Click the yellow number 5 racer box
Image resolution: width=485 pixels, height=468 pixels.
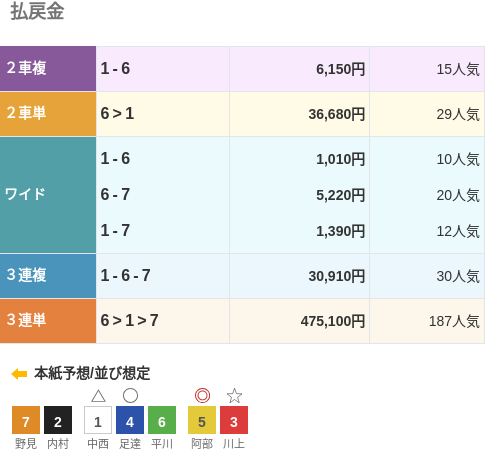(202, 420)
